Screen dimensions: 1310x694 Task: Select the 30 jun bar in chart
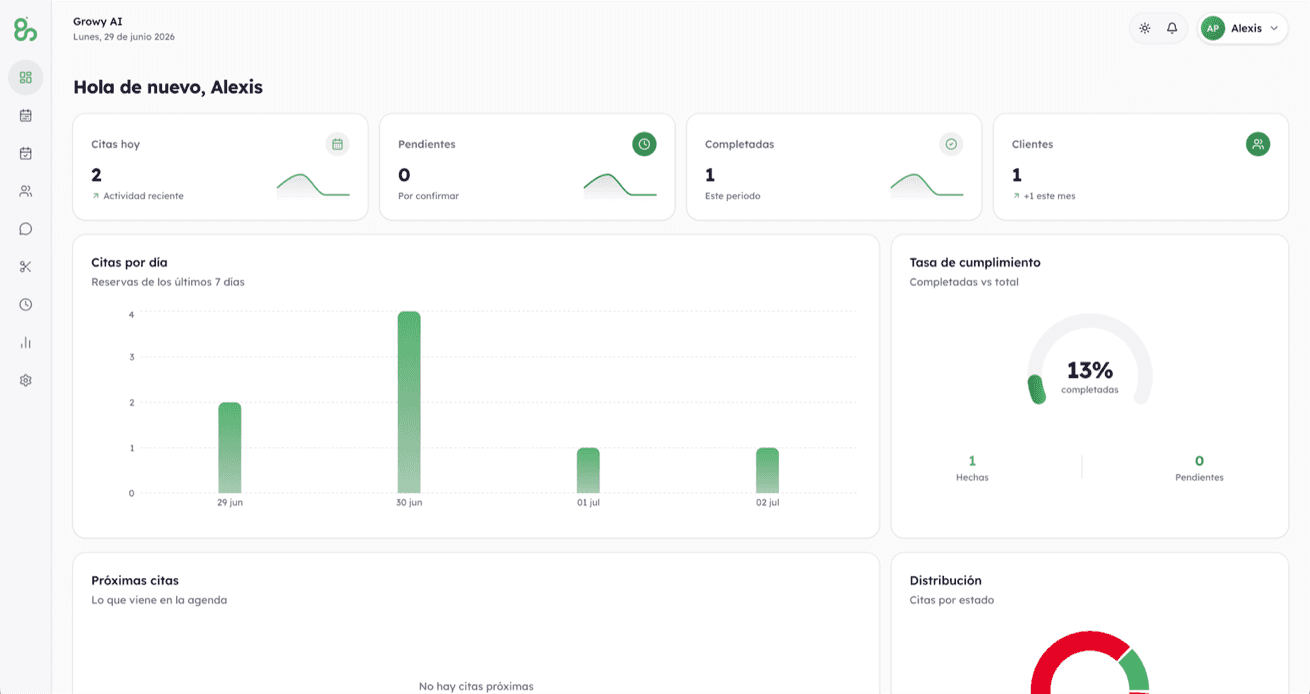click(409, 402)
